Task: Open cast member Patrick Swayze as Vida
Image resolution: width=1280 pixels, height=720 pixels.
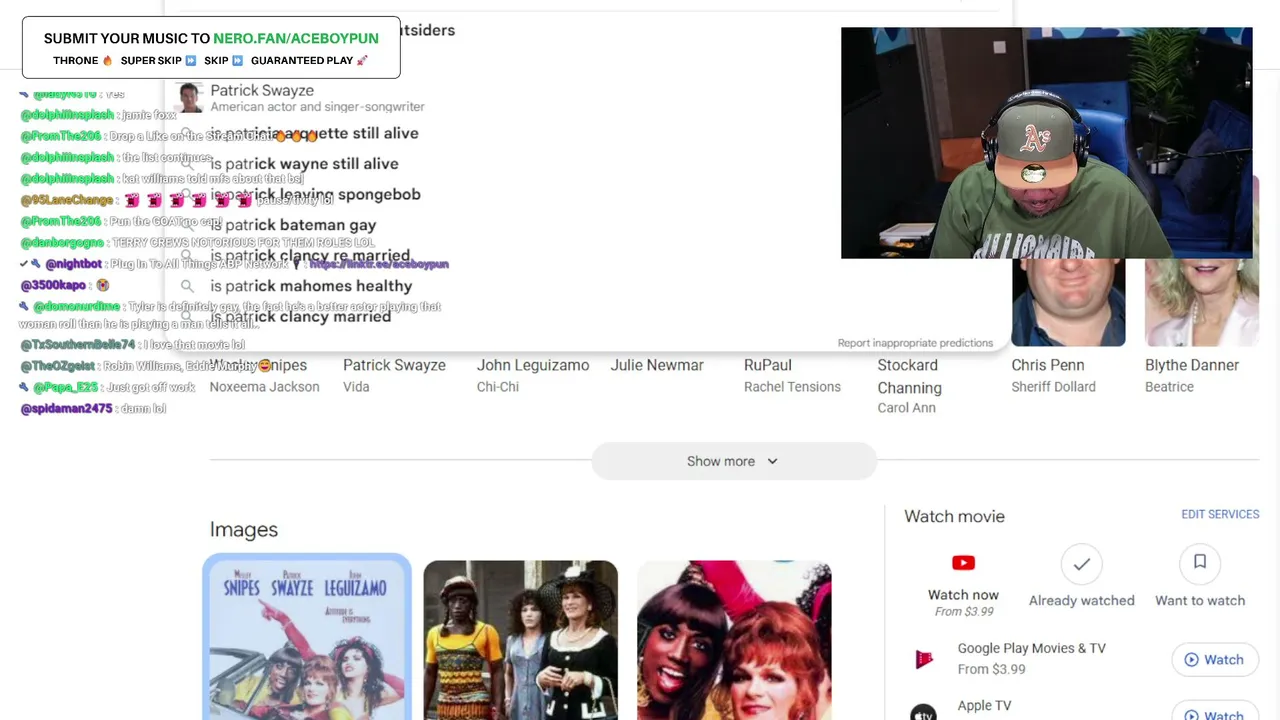Action: pyautogui.click(x=394, y=375)
